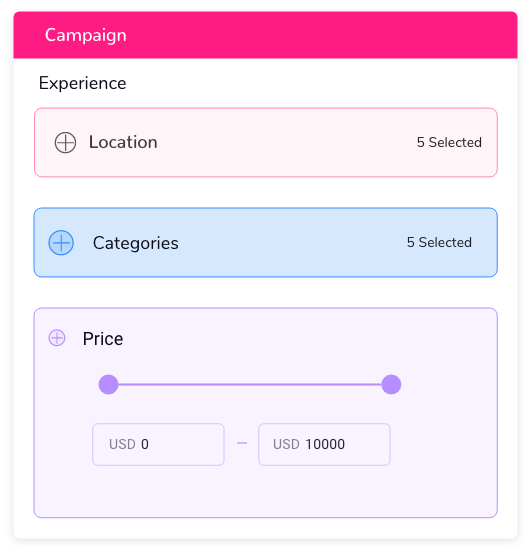Click the Campaign header bar
This screenshot has width=531, height=554.
click(266, 35)
